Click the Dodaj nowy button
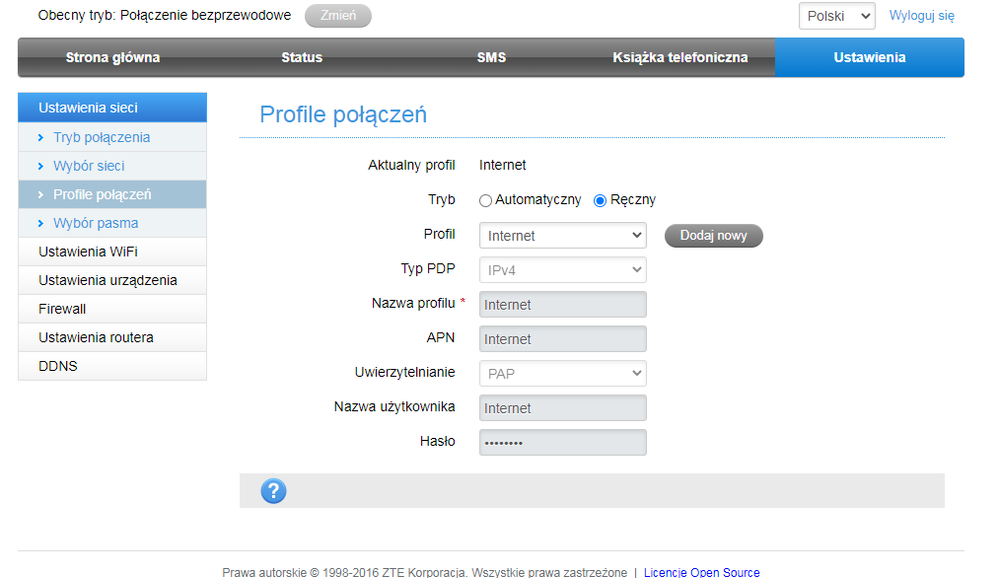Image resolution: width=998 pixels, height=578 pixels. pos(714,236)
